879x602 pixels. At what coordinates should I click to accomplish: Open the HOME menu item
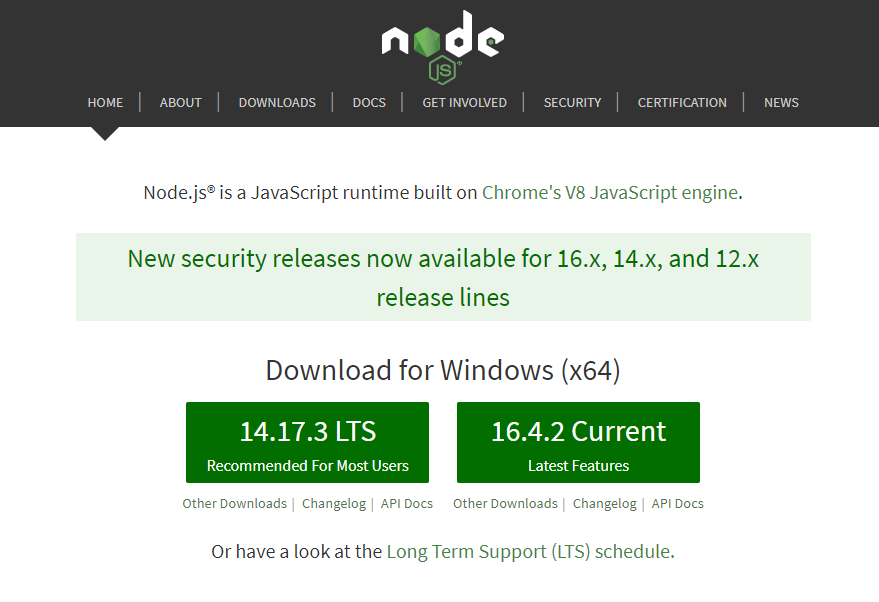(105, 102)
